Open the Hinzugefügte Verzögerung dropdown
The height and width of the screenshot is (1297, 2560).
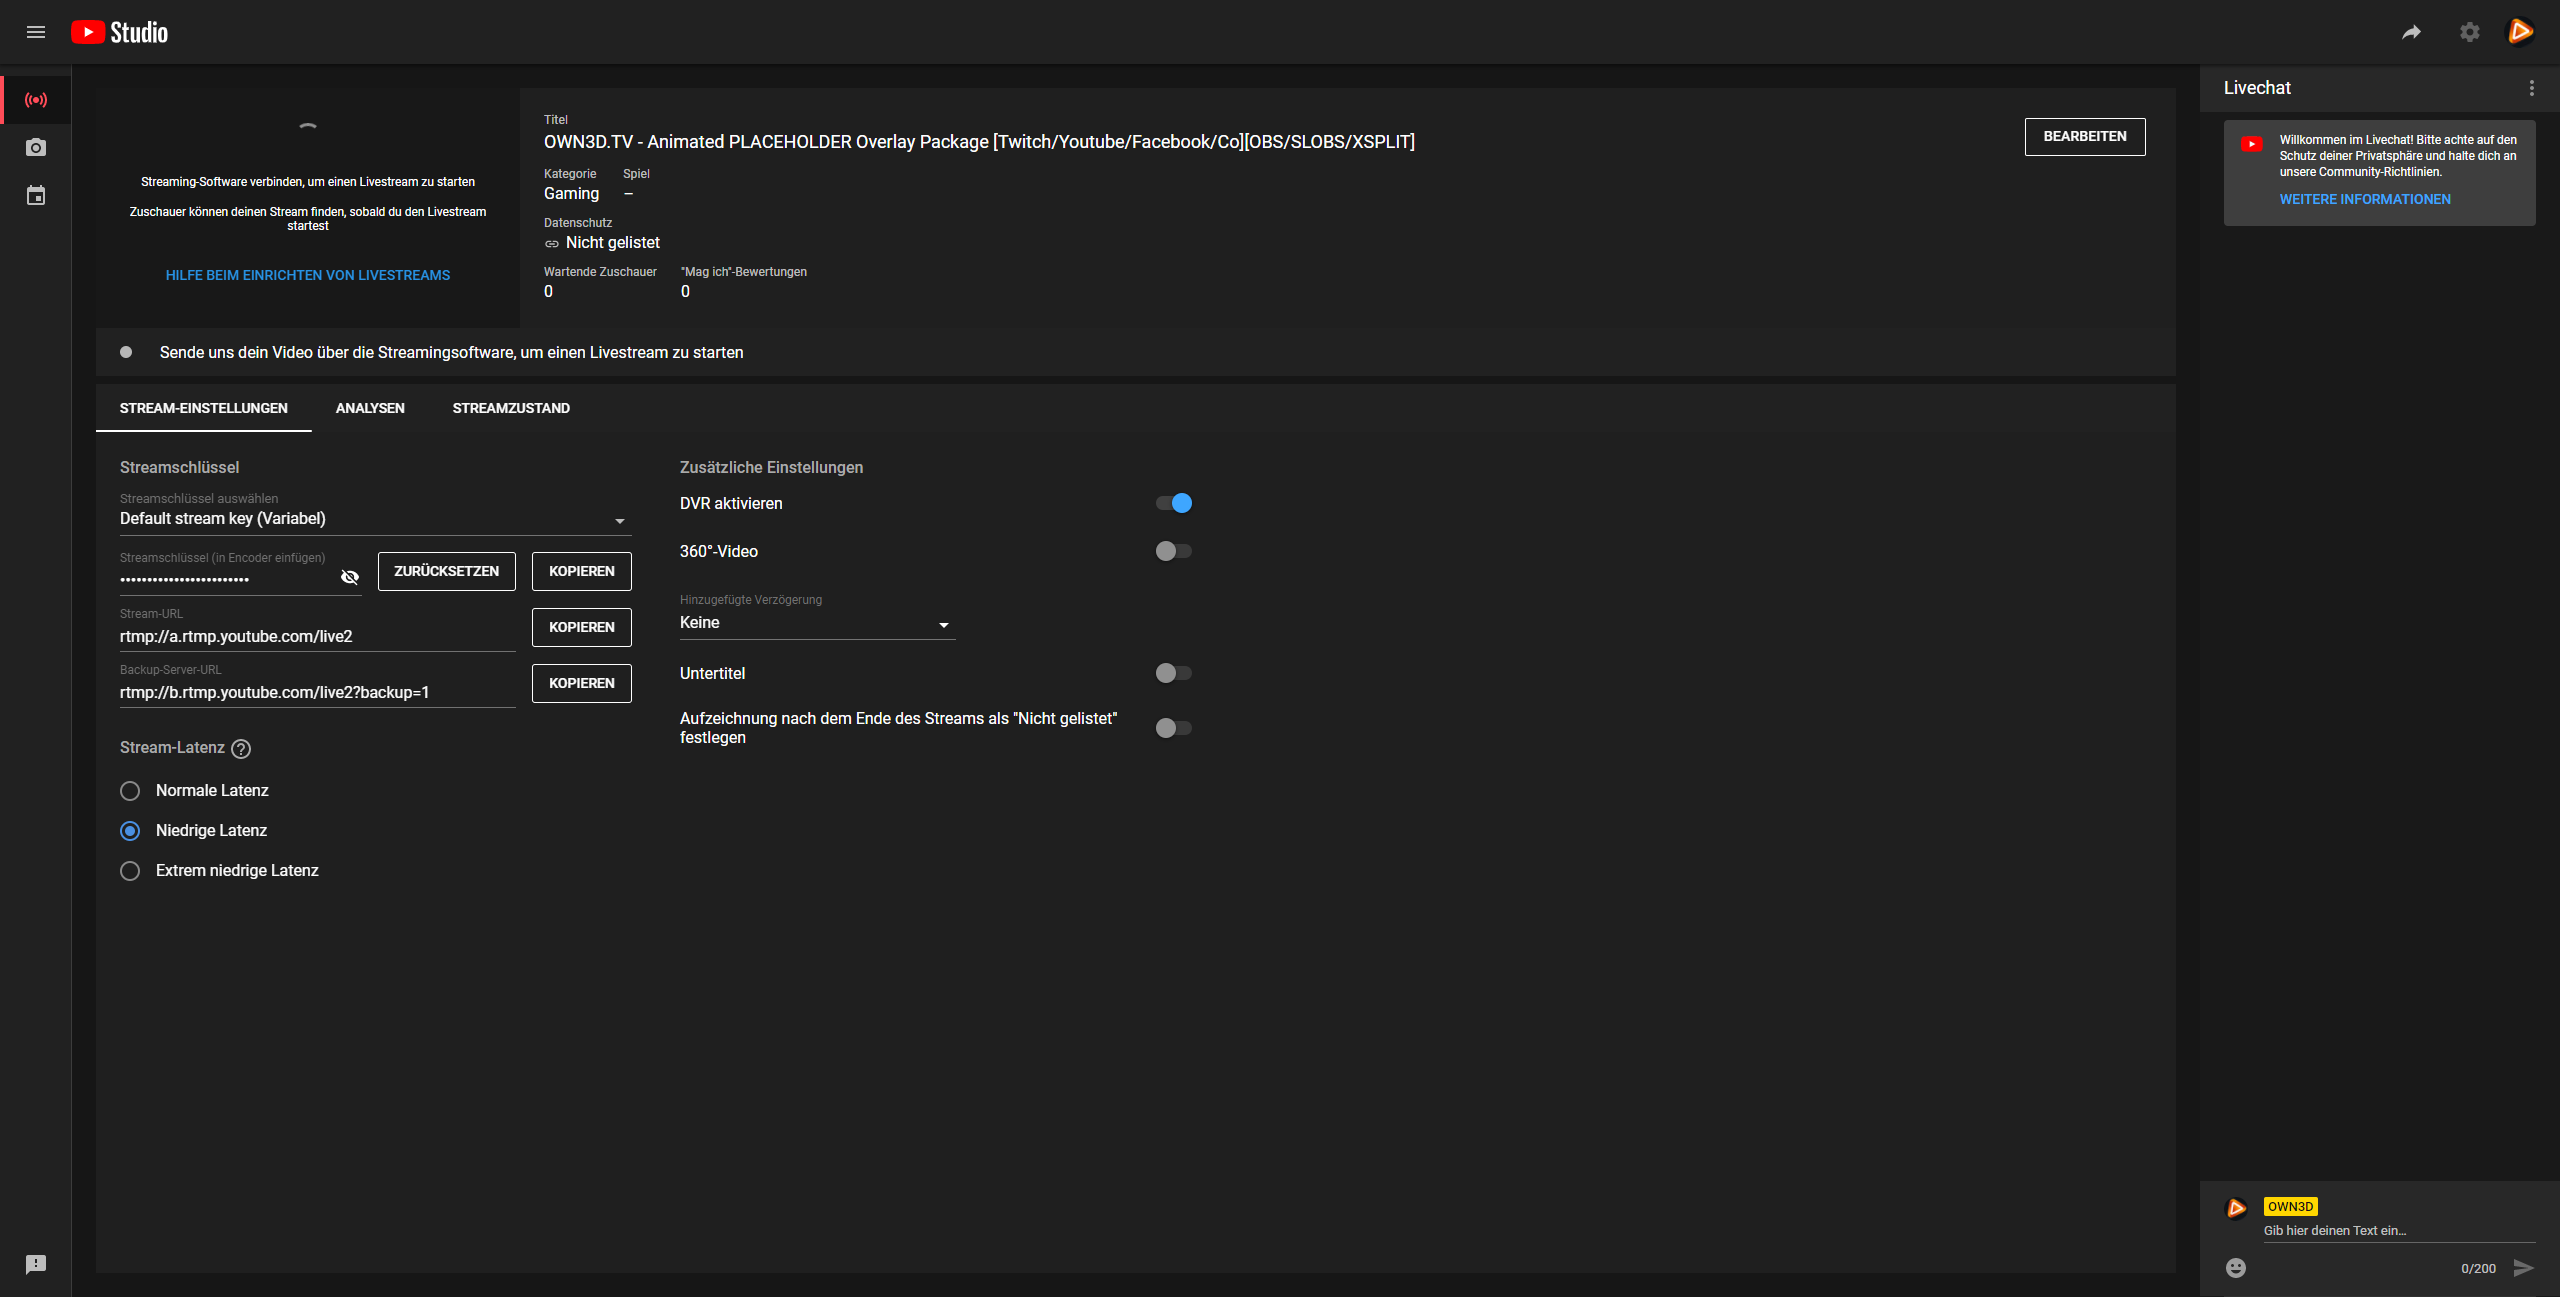[816, 623]
